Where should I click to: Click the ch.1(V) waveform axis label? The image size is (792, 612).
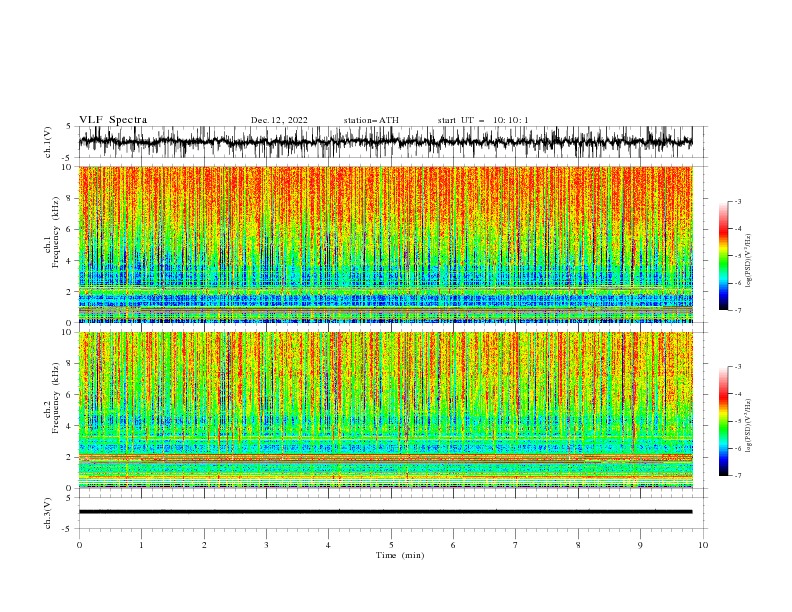(x=48, y=142)
